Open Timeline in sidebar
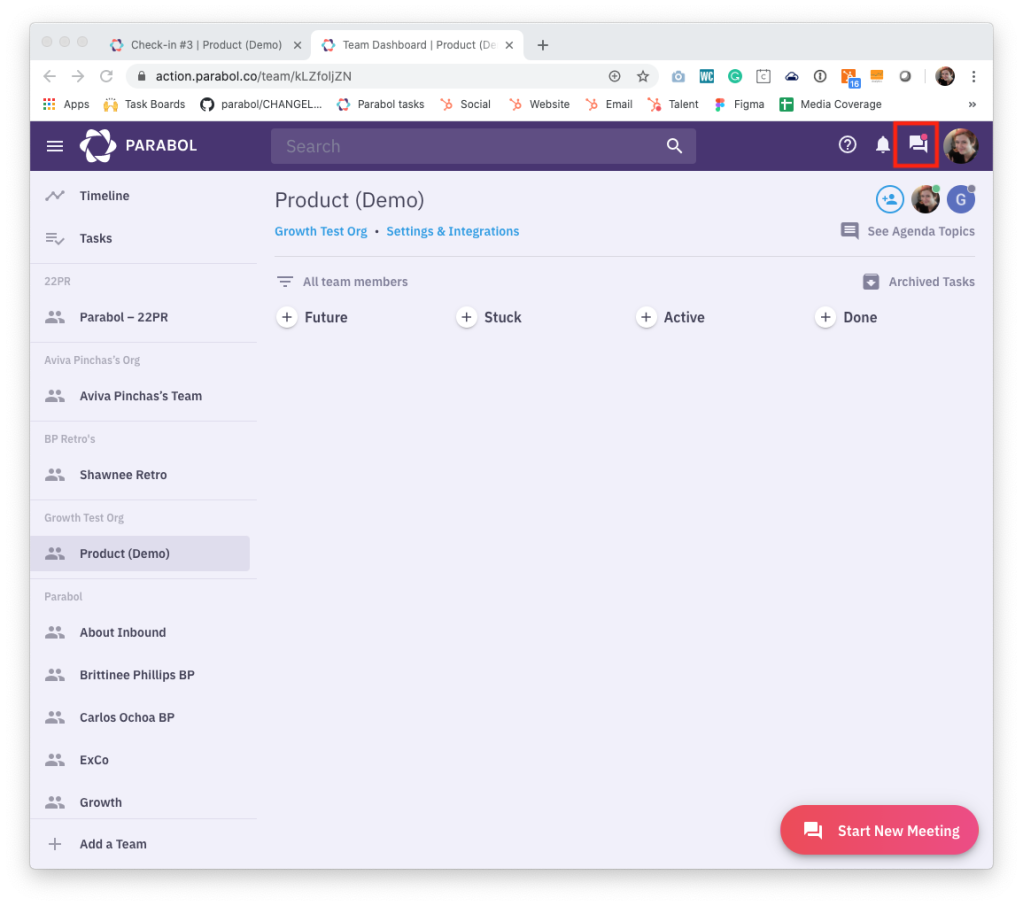Viewport: 1023px width, 906px height. (x=140, y=196)
